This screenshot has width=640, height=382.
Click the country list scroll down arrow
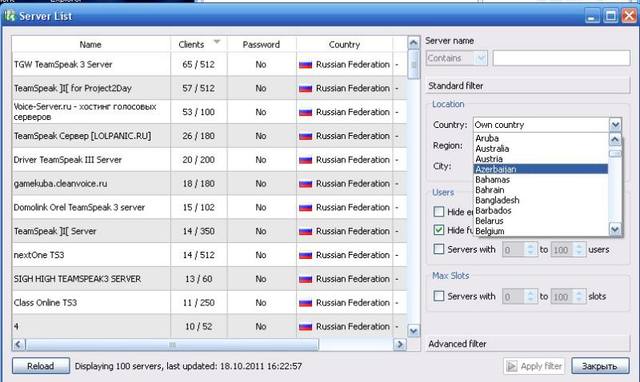pyautogui.click(x=615, y=229)
